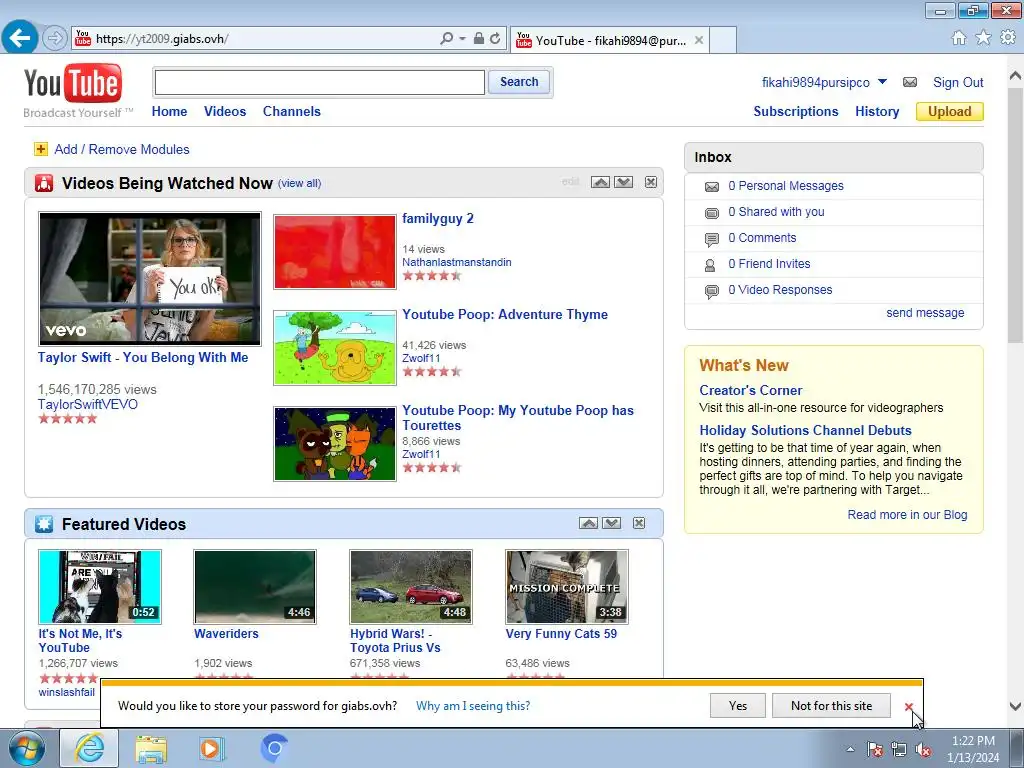Go to the Home navigation tab
Image resolution: width=1024 pixels, height=768 pixels.
(169, 112)
